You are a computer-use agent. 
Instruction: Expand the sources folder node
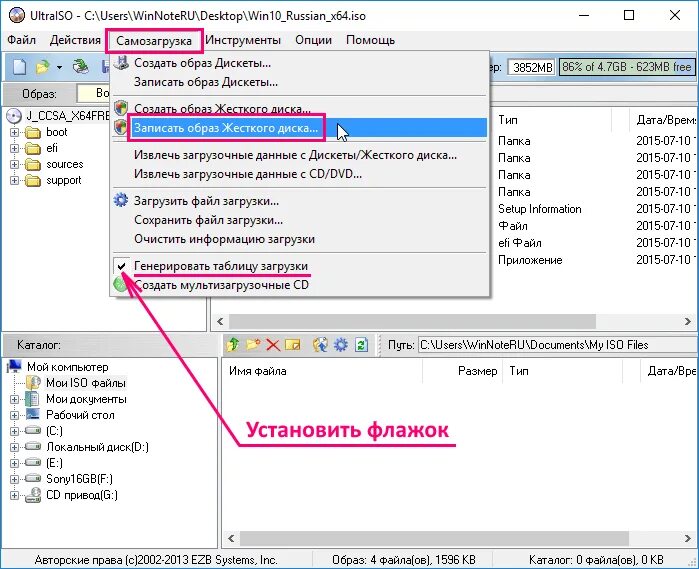pyautogui.click(x=14, y=165)
